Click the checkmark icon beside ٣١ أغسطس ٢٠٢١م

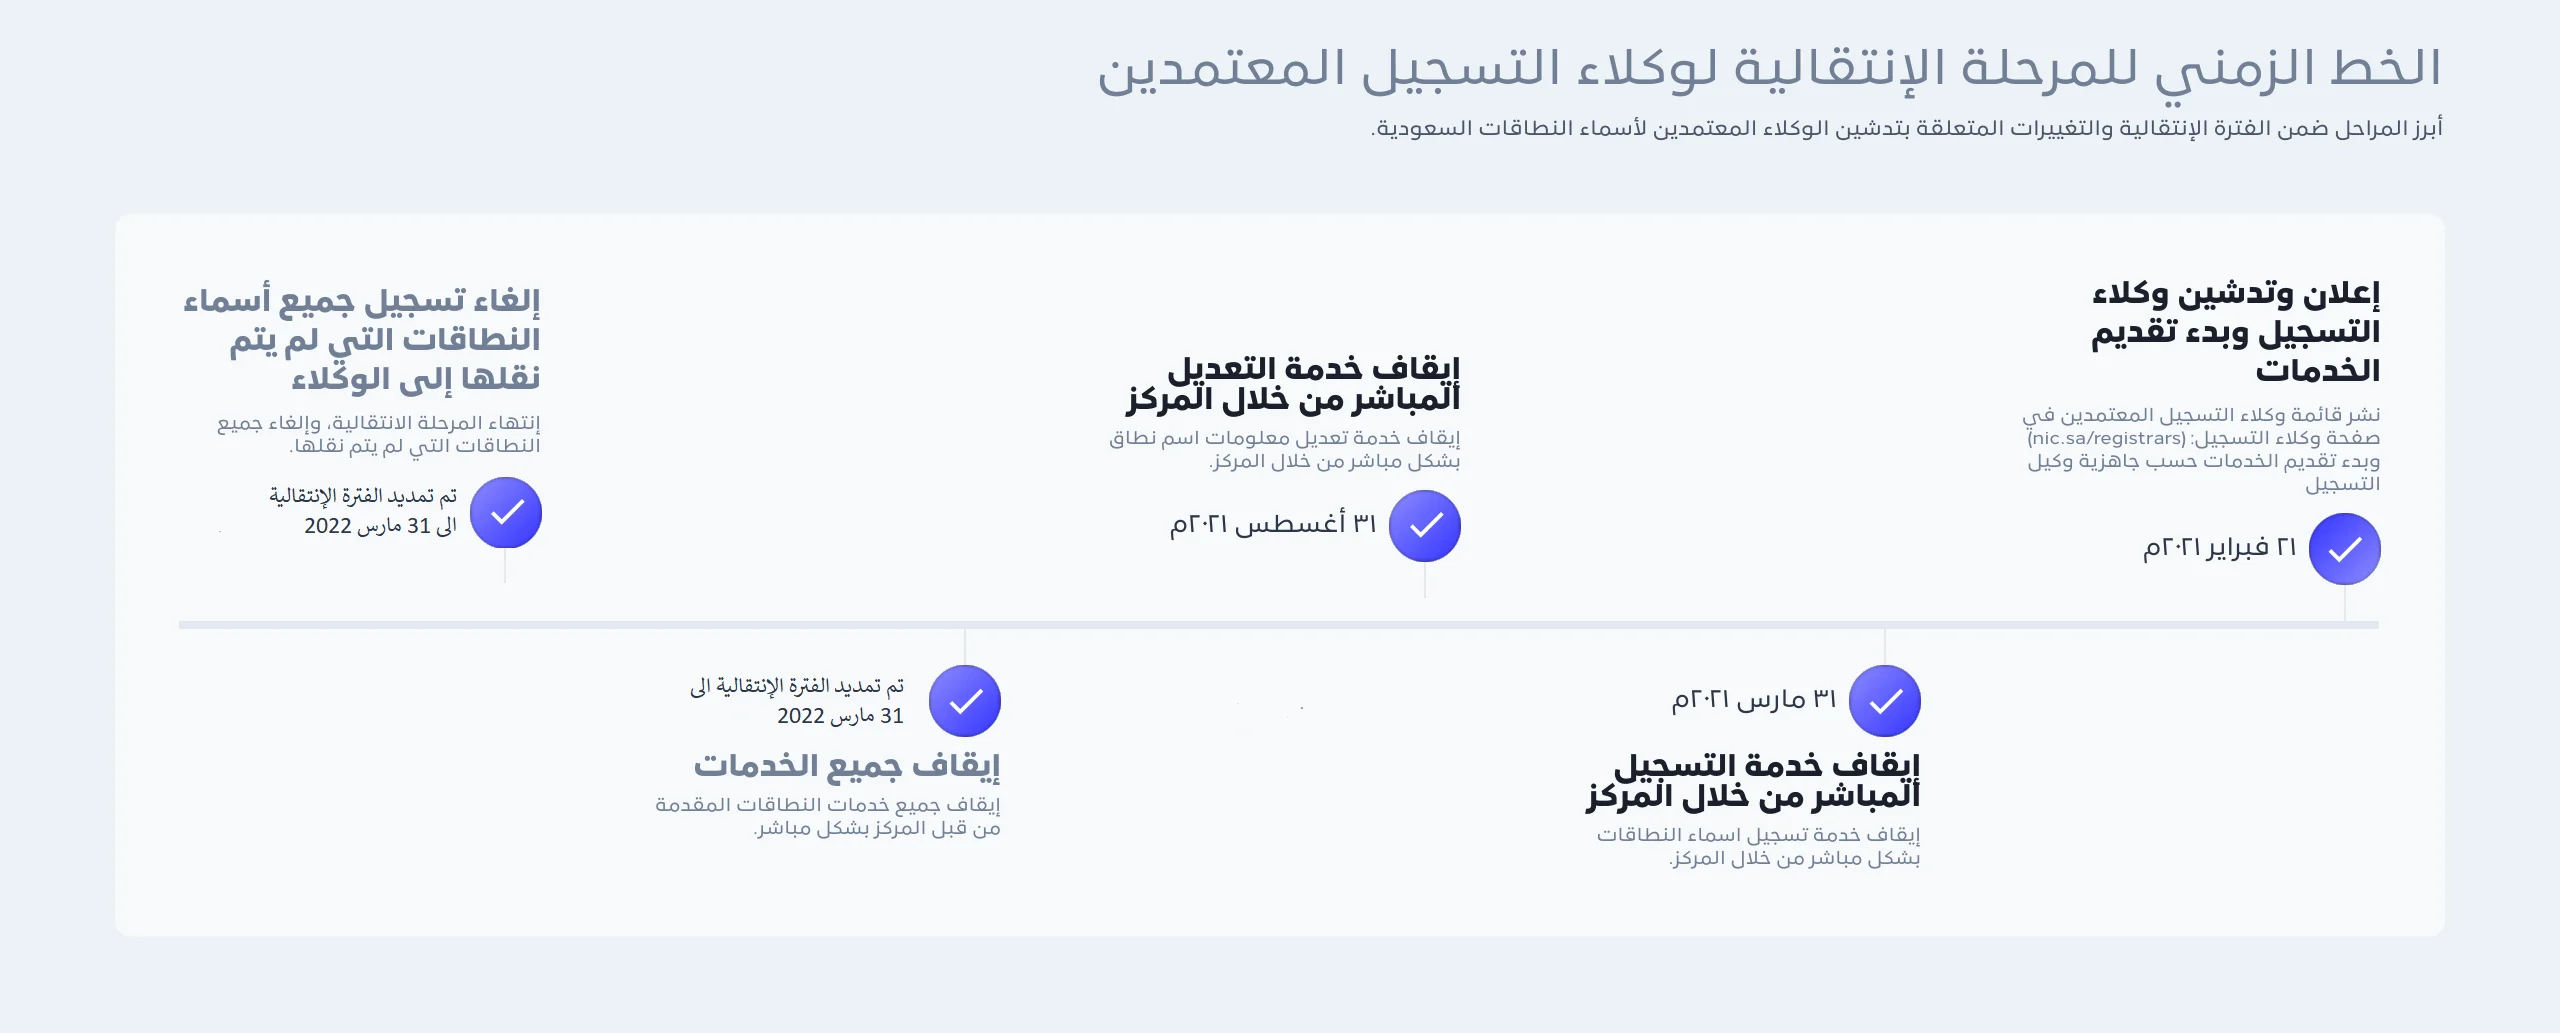pos(1425,526)
